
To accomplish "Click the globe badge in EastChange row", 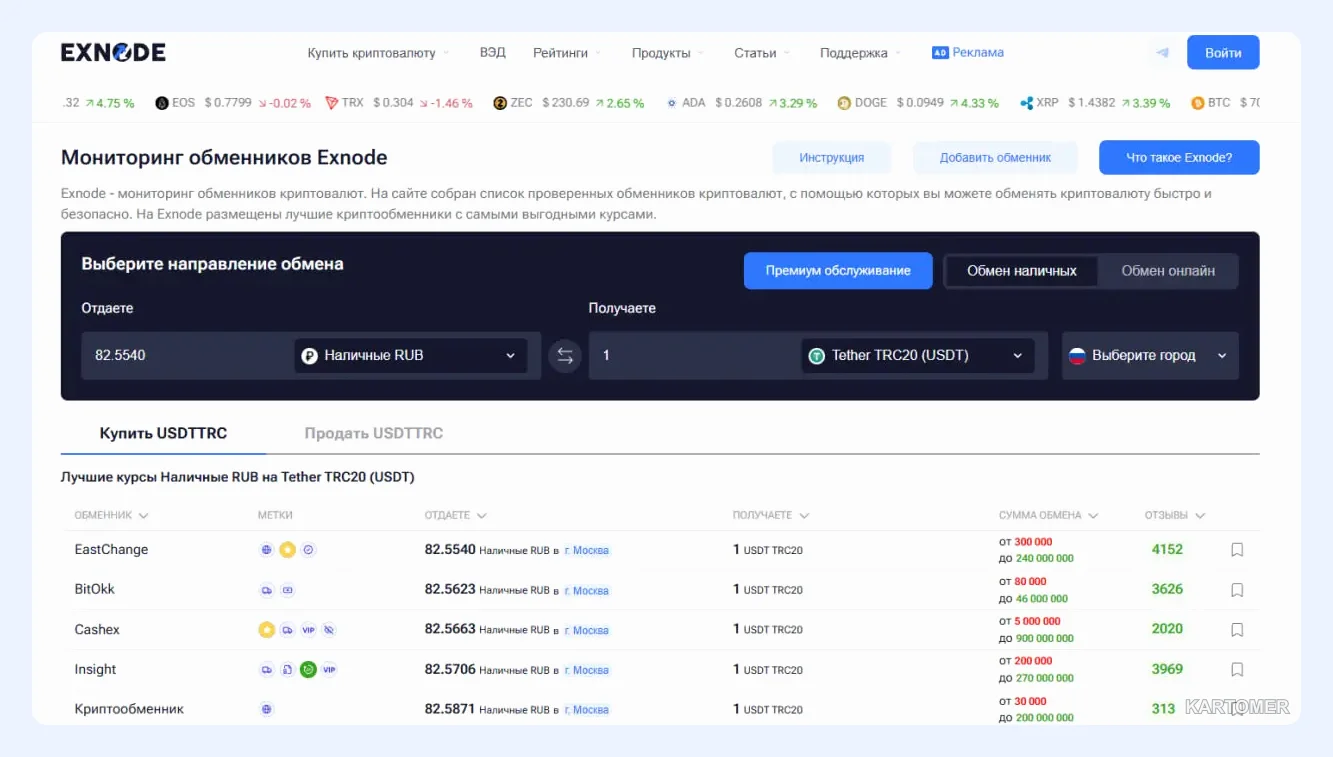I will [266, 550].
